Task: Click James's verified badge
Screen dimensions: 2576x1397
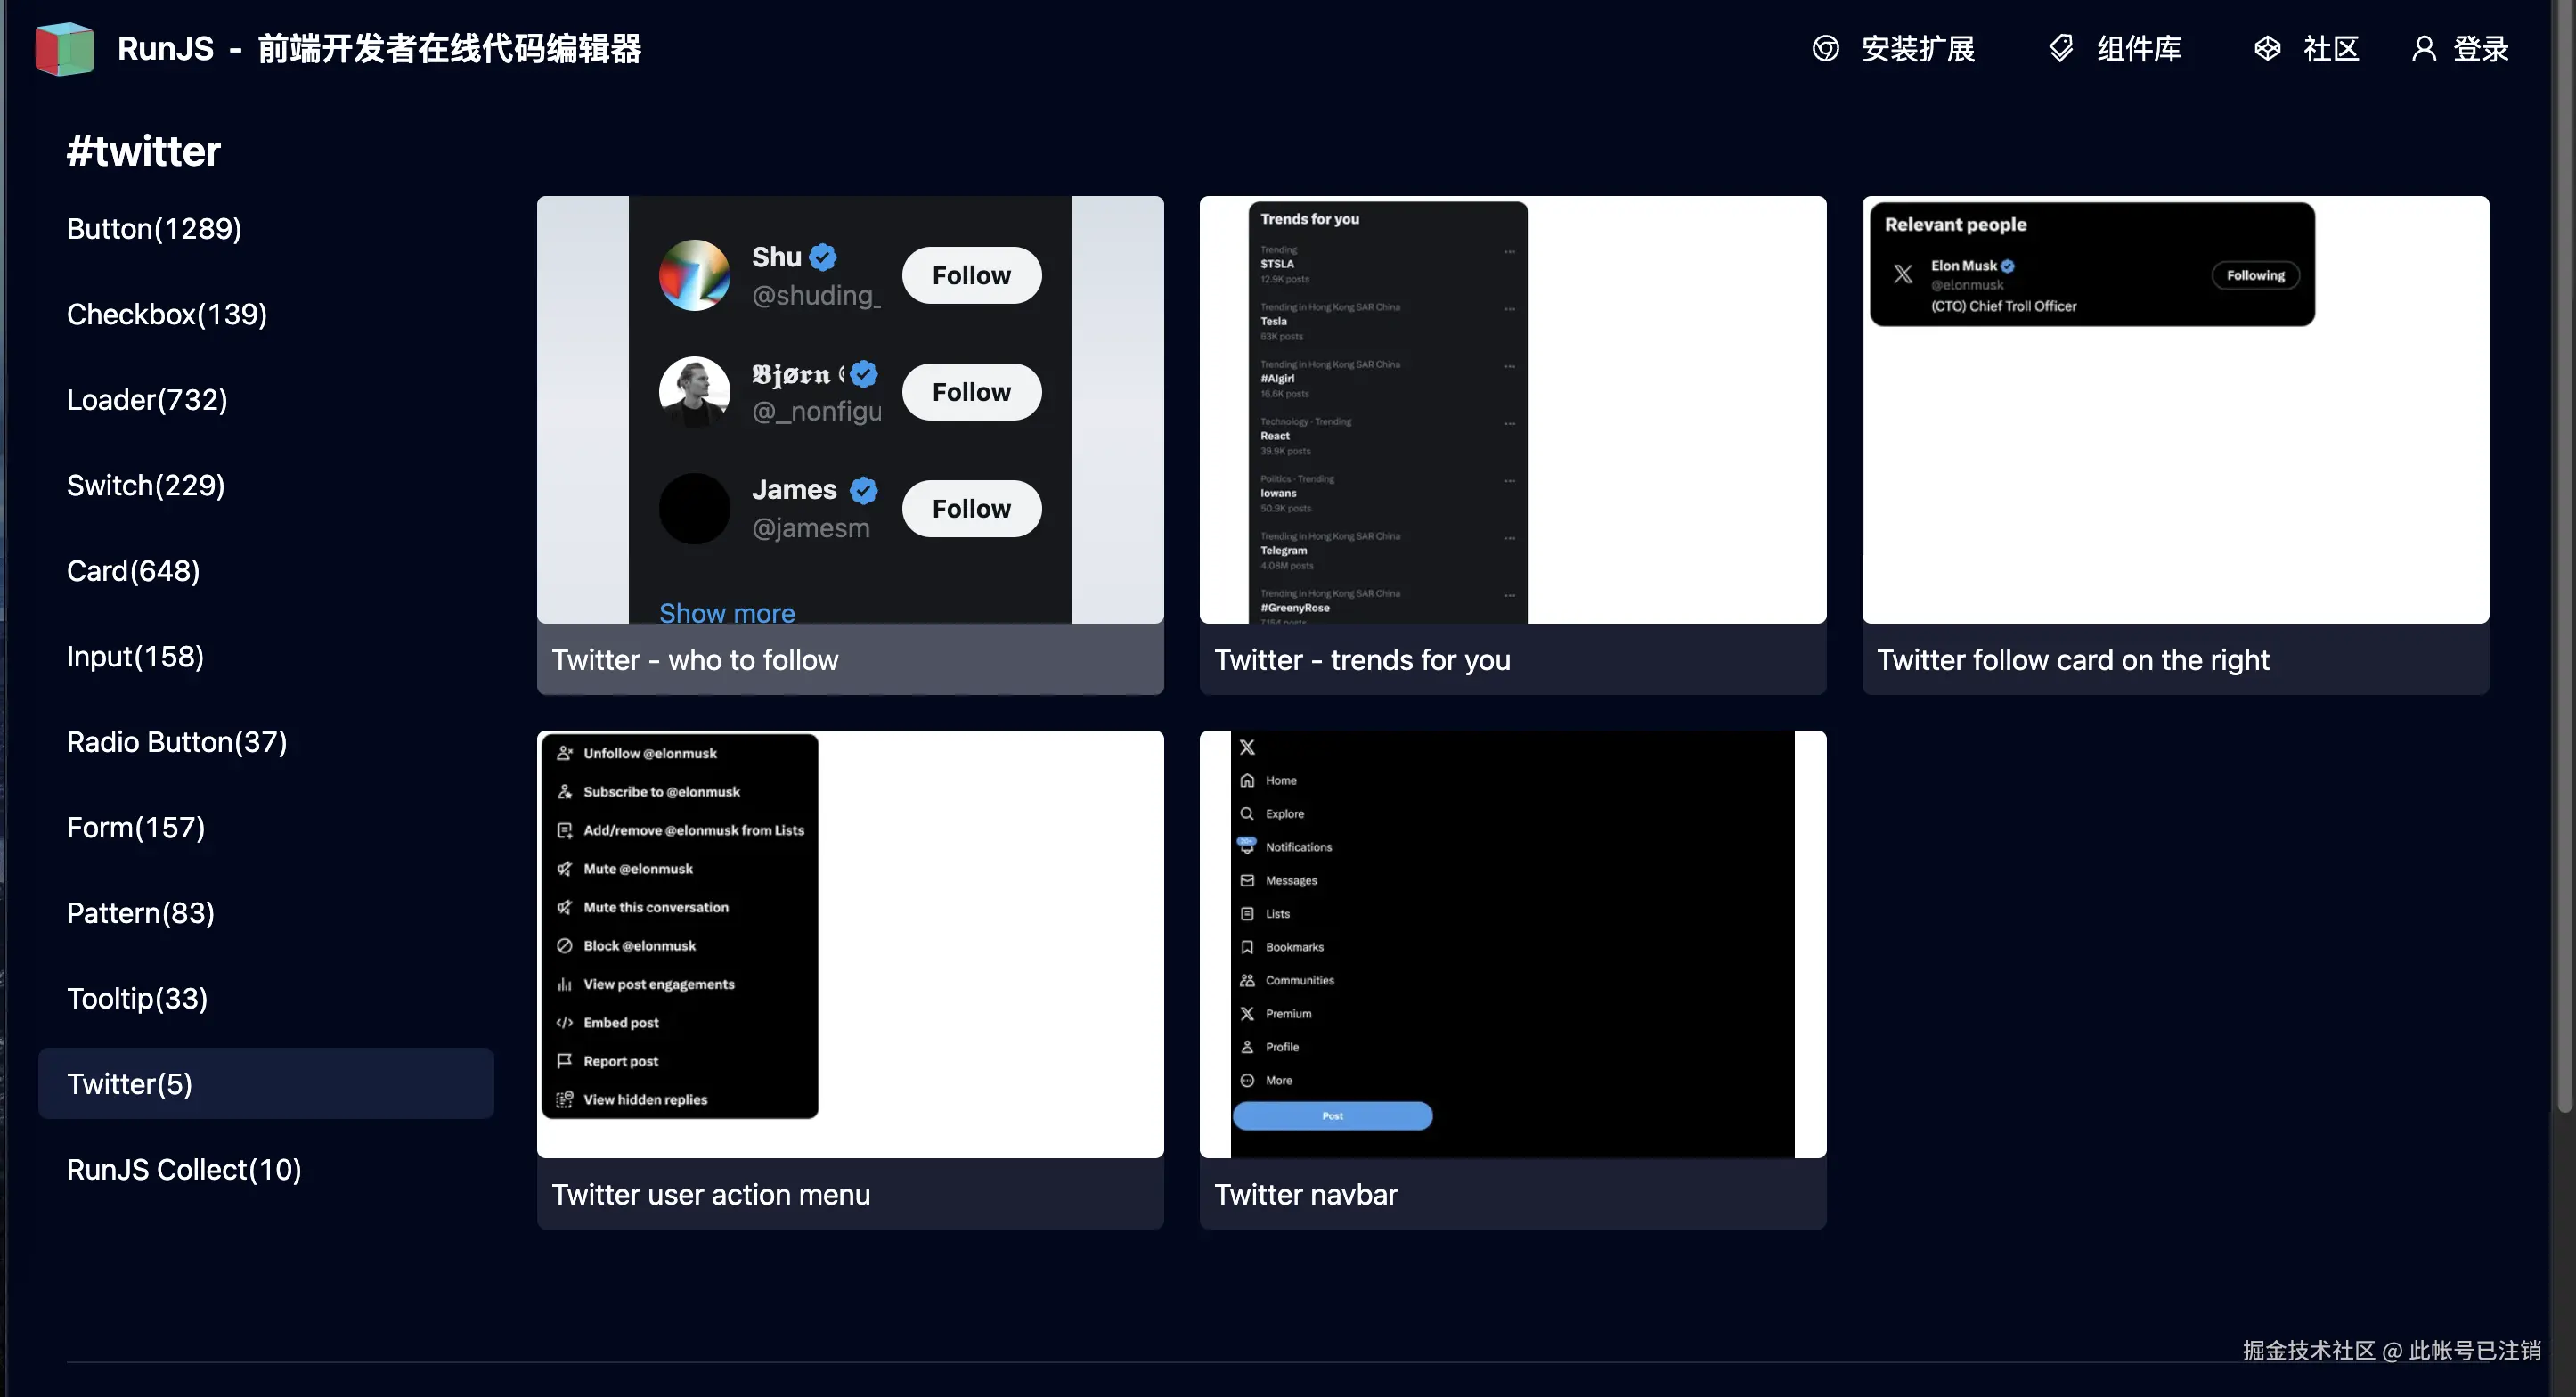Action: coord(864,490)
